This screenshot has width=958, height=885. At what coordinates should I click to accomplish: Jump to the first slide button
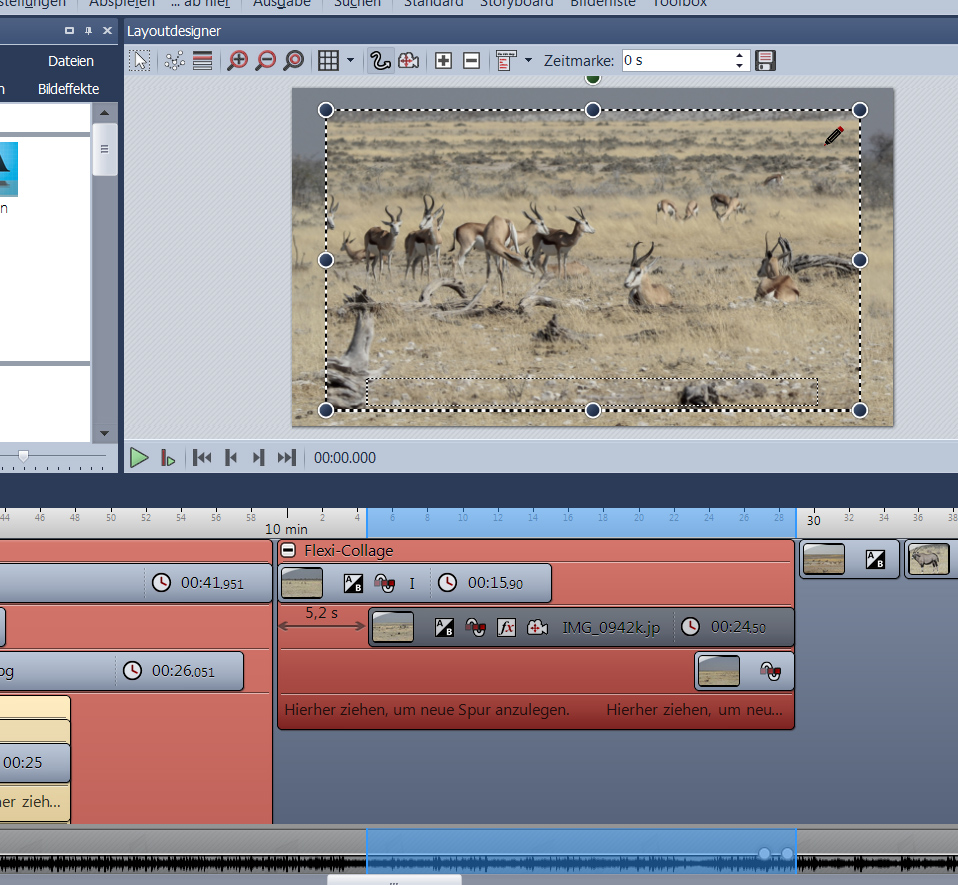202,457
